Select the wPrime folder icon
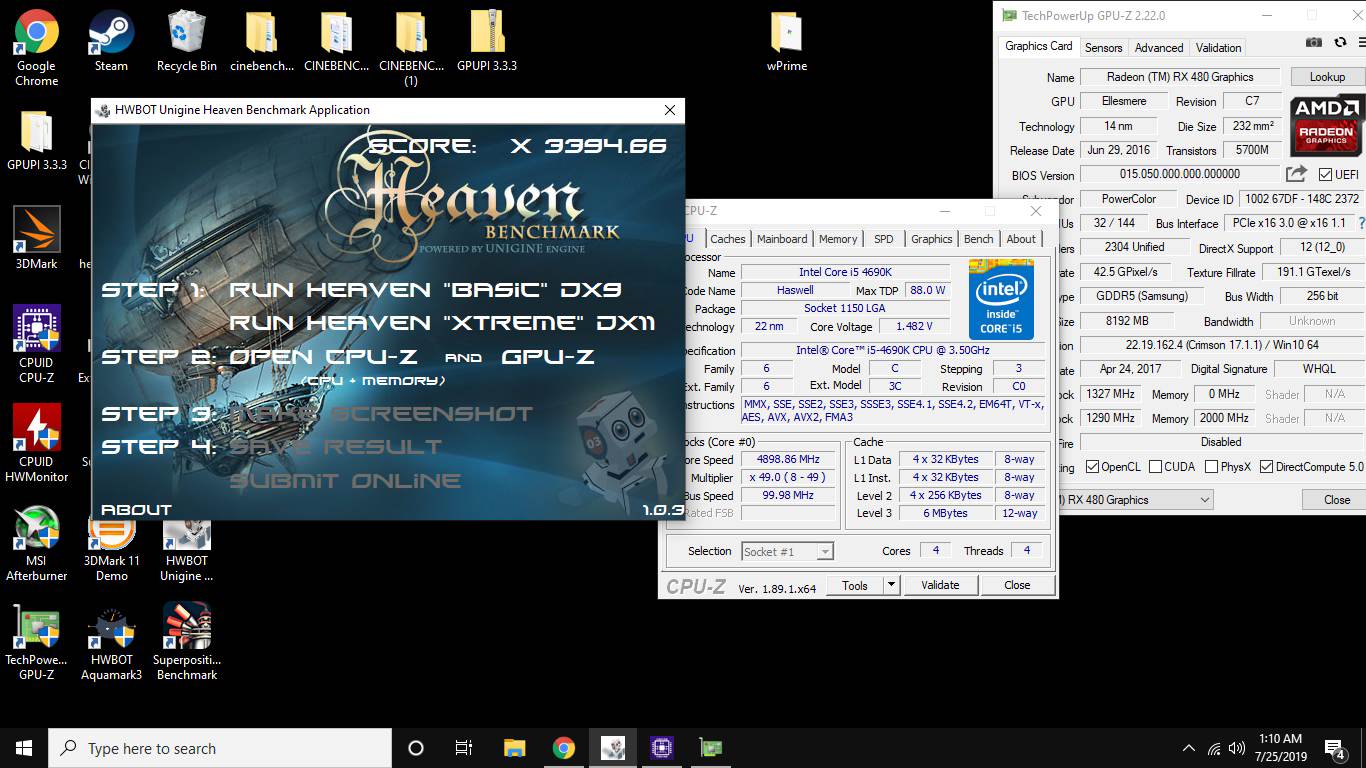Image resolution: width=1366 pixels, height=768 pixels. pyautogui.click(x=787, y=41)
